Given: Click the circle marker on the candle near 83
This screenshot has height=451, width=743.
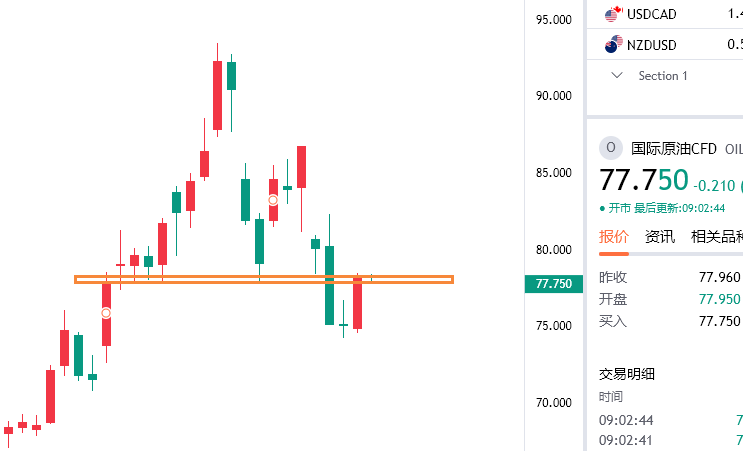Looking at the screenshot, I should coord(273,200).
